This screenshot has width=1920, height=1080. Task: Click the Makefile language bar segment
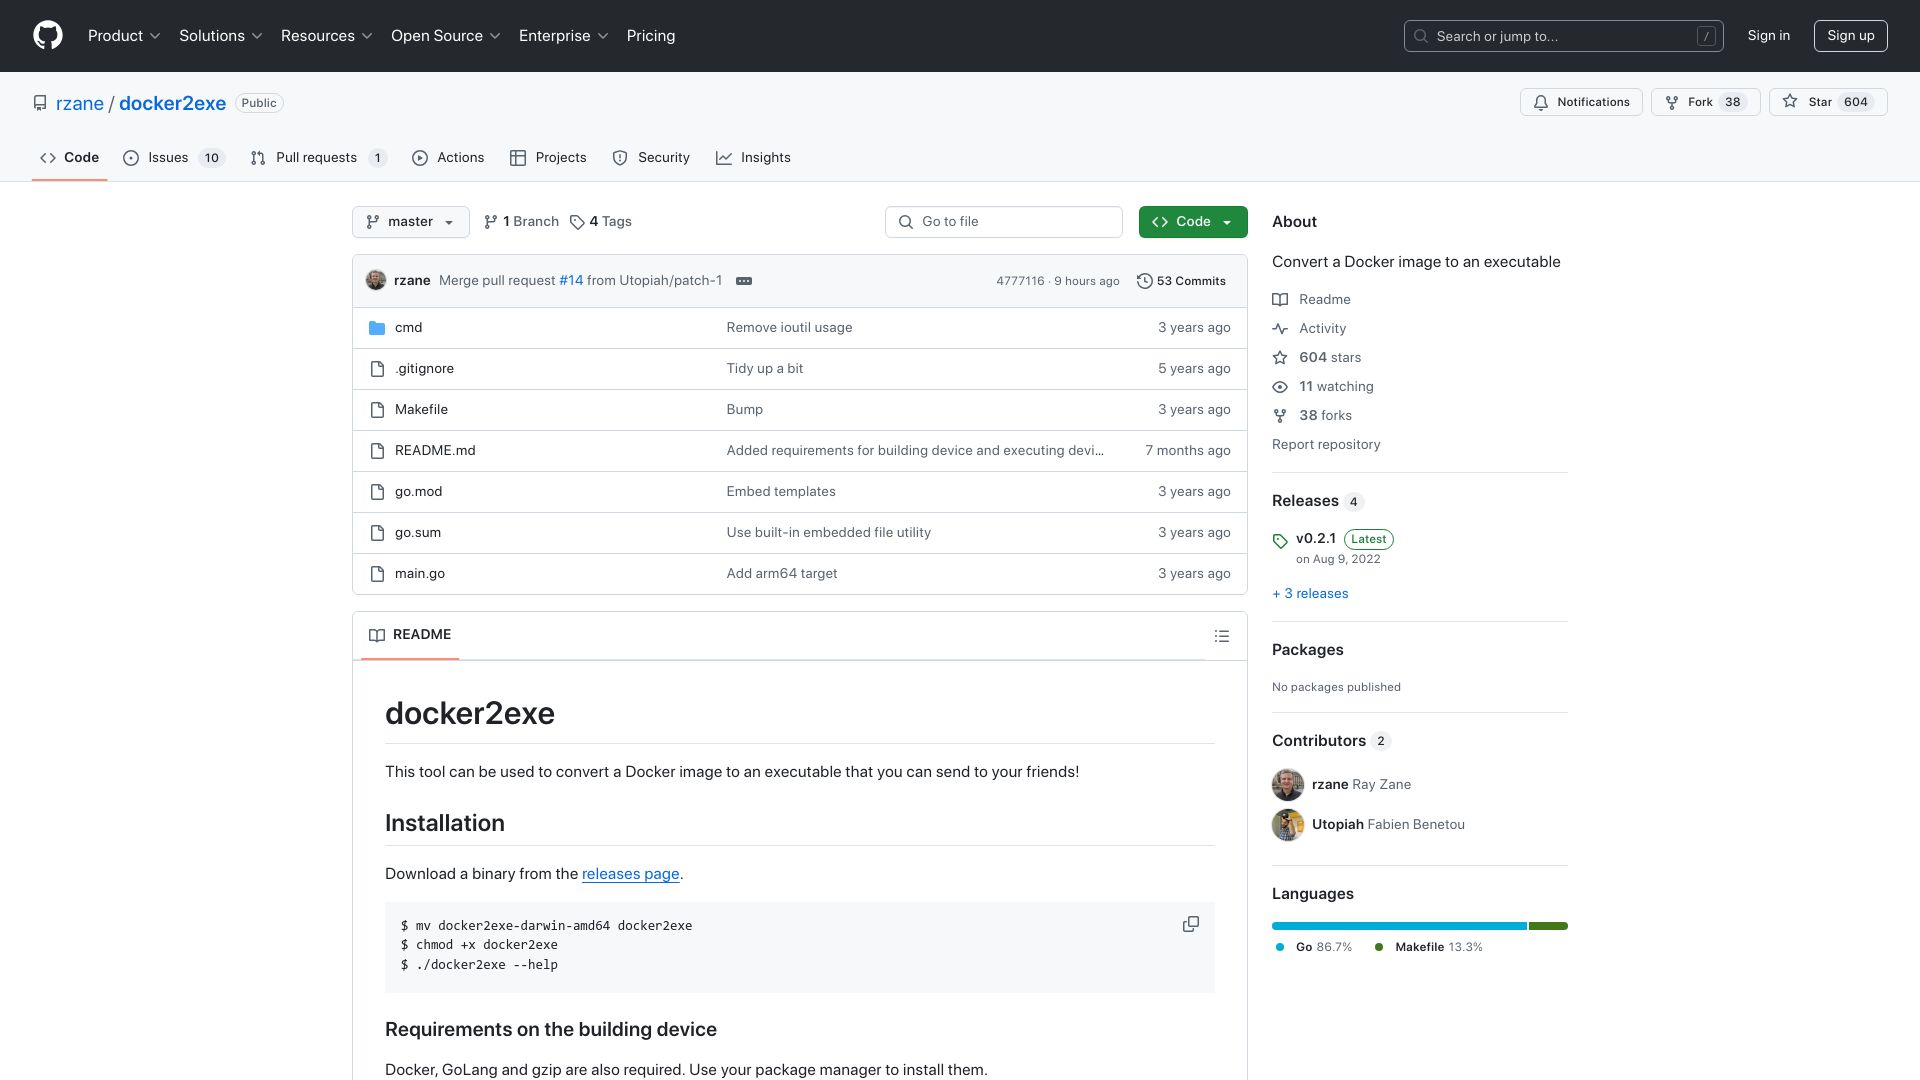(1548, 926)
